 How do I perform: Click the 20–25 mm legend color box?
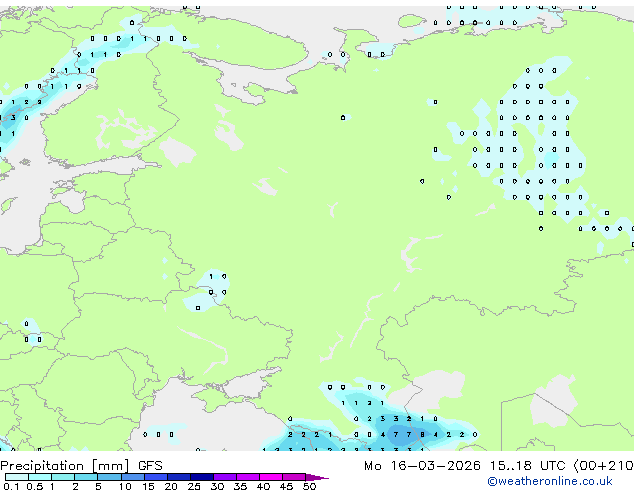click(179, 477)
